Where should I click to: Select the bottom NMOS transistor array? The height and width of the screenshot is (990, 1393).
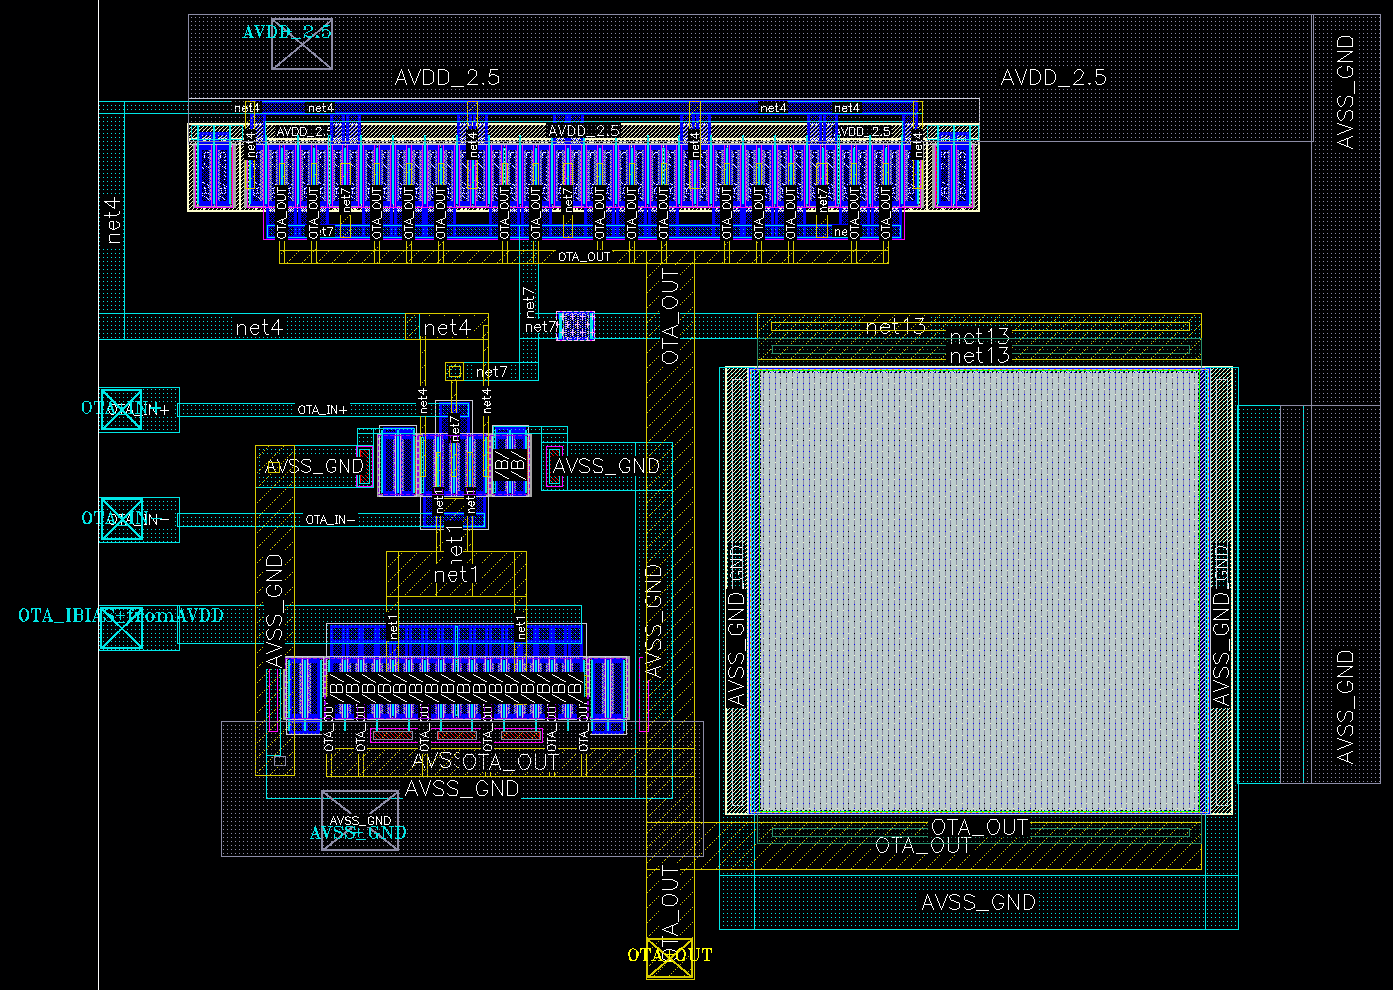[460, 690]
